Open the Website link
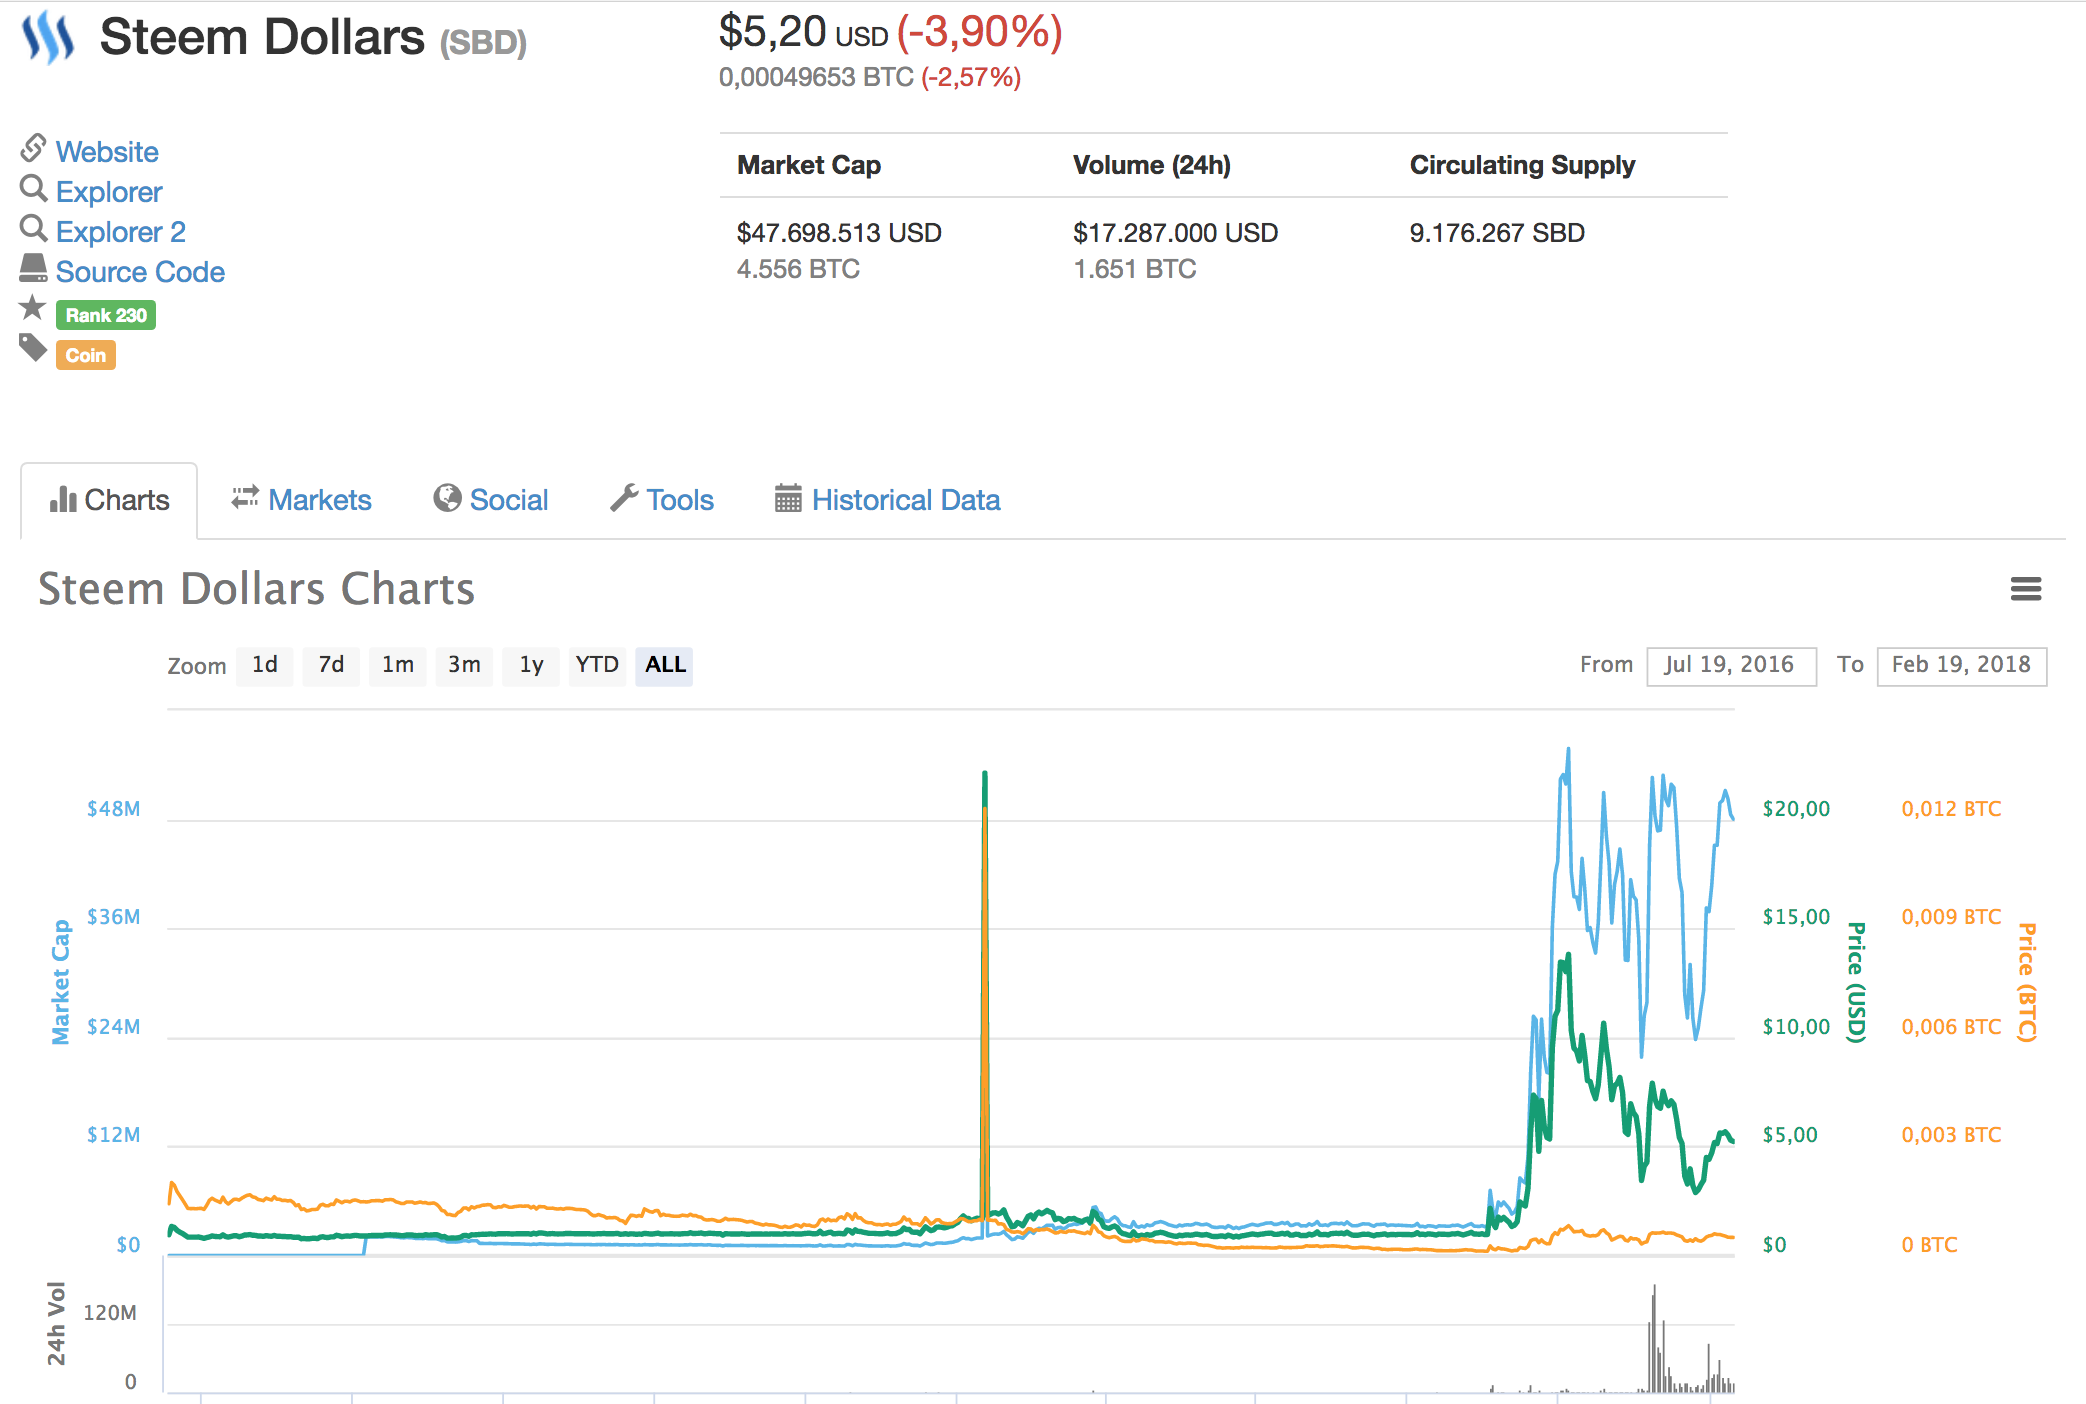2086x1404 pixels. [x=107, y=152]
